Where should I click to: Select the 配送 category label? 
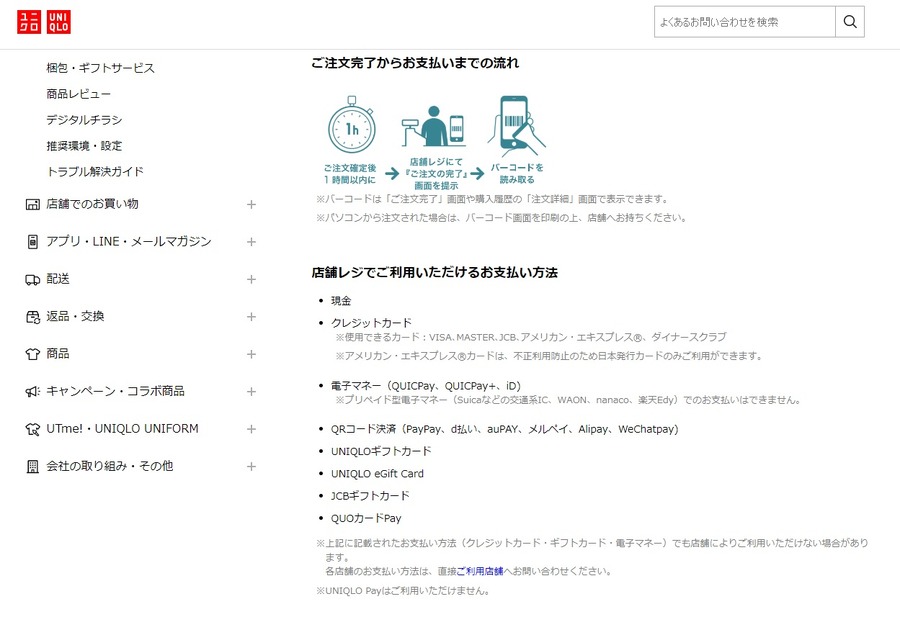coord(58,279)
